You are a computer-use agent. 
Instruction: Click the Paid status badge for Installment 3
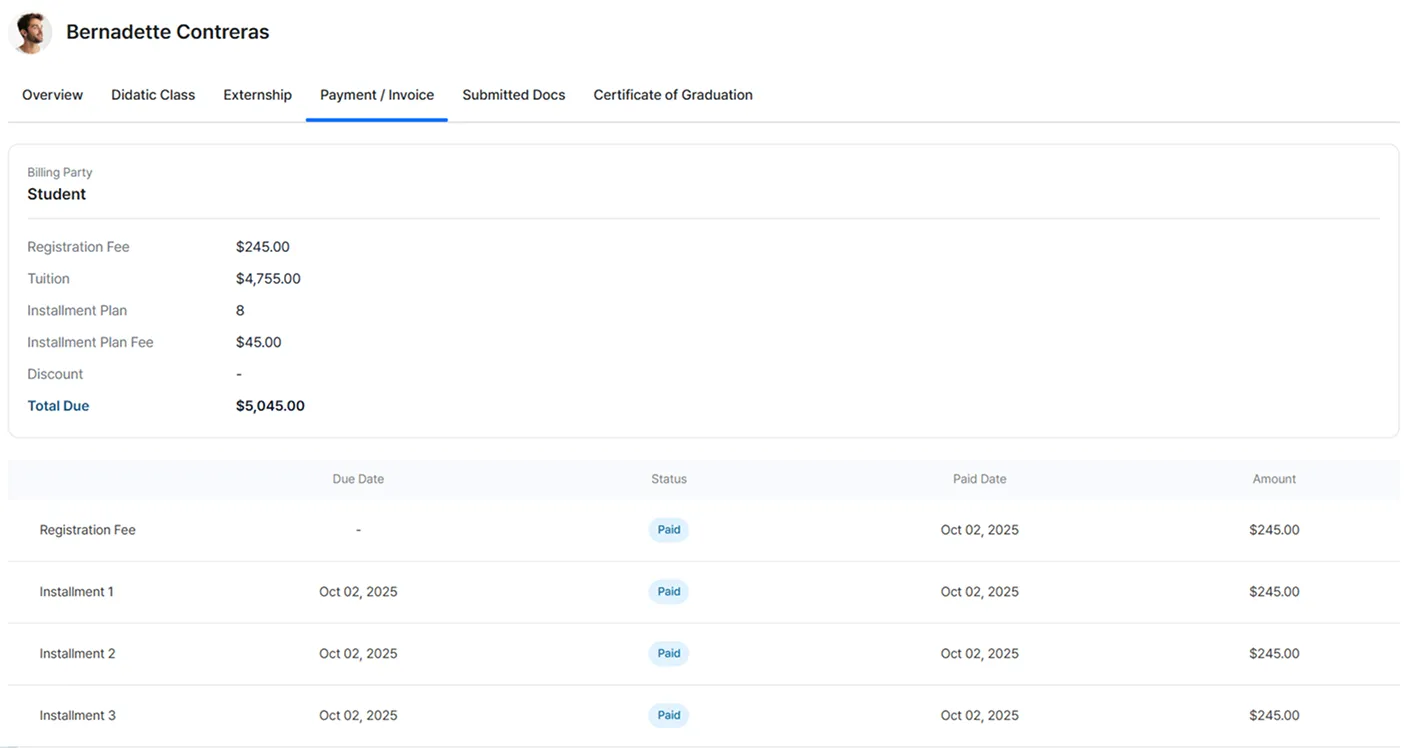(668, 716)
